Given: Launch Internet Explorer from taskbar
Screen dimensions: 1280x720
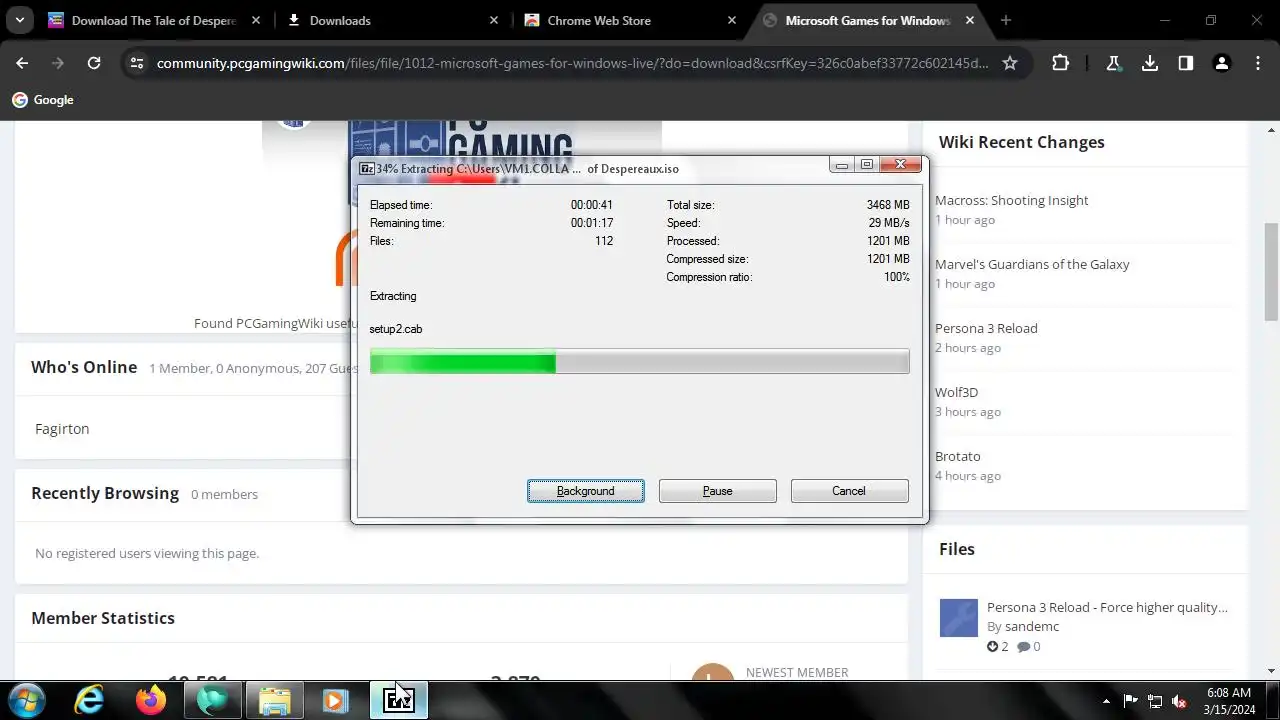Looking at the screenshot, I should coord(90,700).
